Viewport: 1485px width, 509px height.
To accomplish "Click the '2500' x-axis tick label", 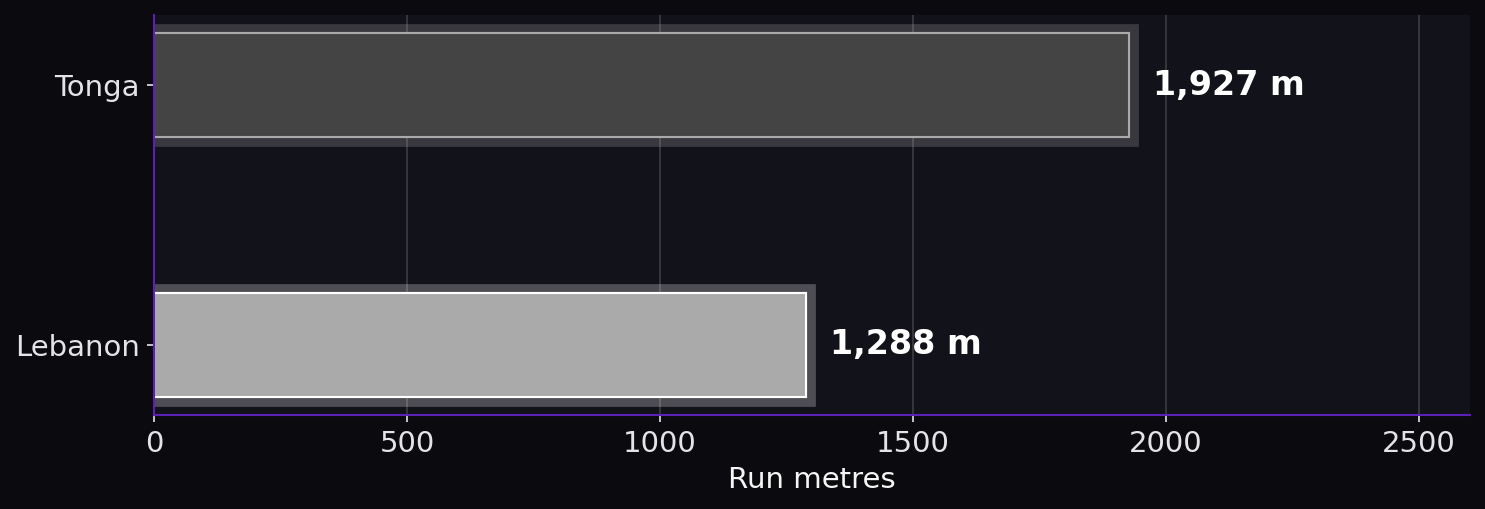I will point(1418,443).
